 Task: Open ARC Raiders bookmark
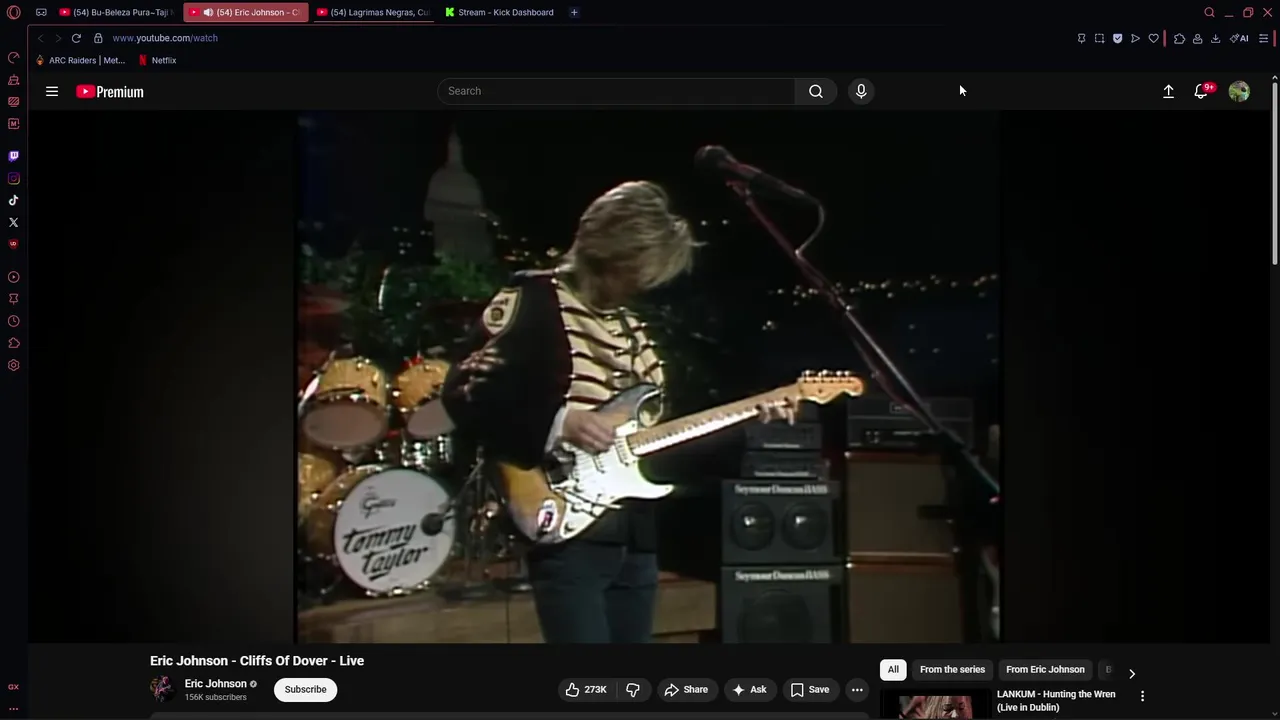[x=80, y=60]
